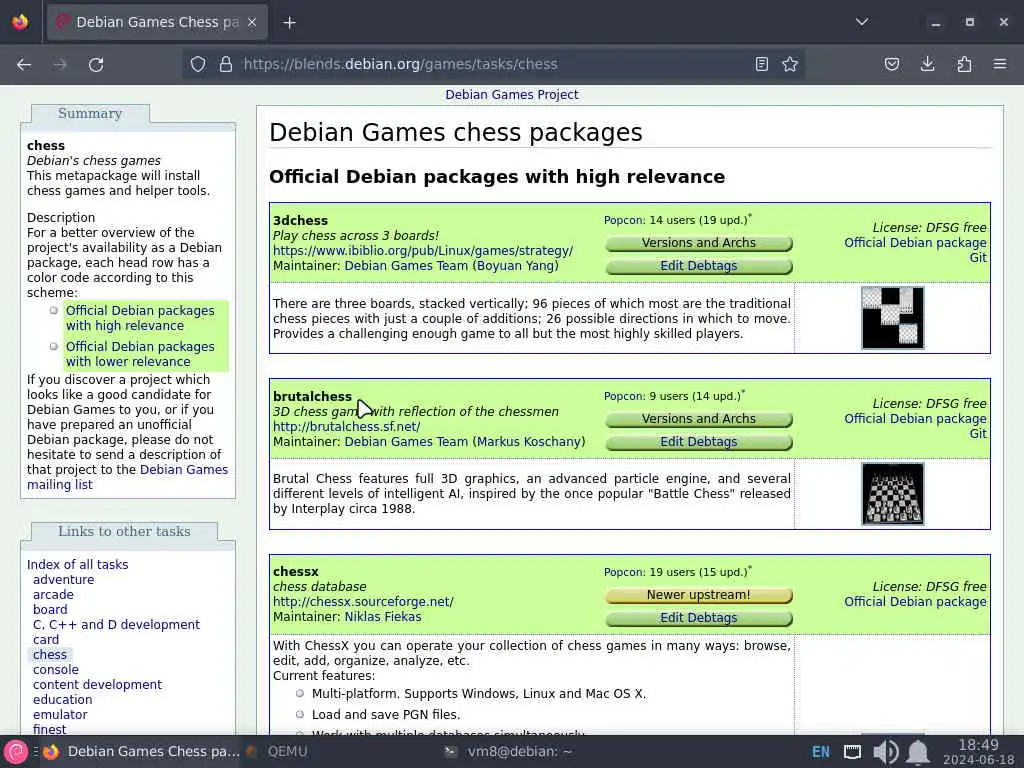Open the education task link
This screenshot has width=1024, height=768.
click(x=62, y=699)
